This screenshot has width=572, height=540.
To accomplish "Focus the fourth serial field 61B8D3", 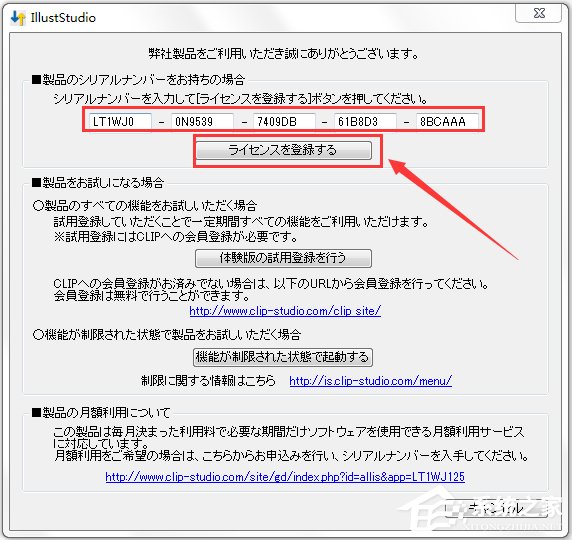I will pos(365,122).
